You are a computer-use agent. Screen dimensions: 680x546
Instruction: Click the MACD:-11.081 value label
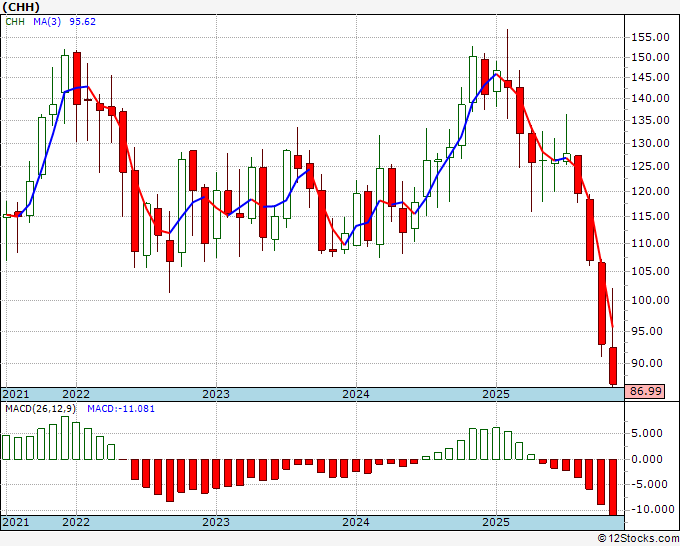[x=121, y=409]
